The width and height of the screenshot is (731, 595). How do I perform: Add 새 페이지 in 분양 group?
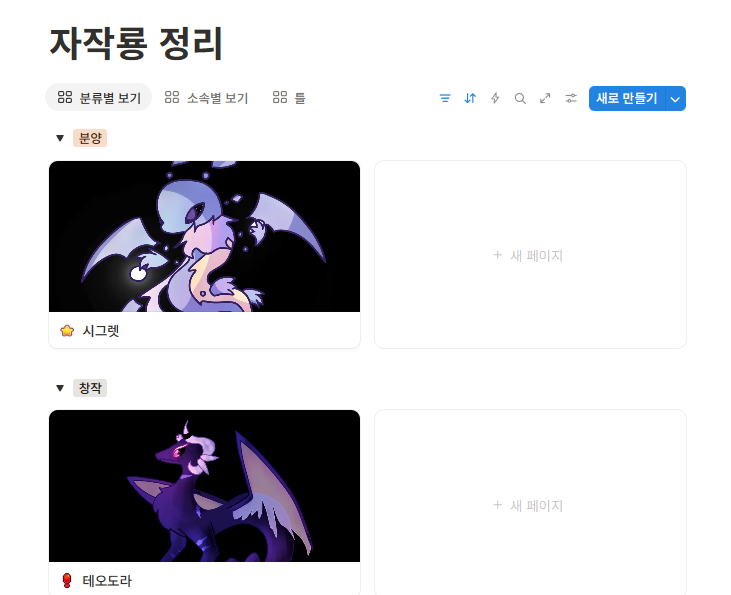pyautogui.click(x=530, y=255)
